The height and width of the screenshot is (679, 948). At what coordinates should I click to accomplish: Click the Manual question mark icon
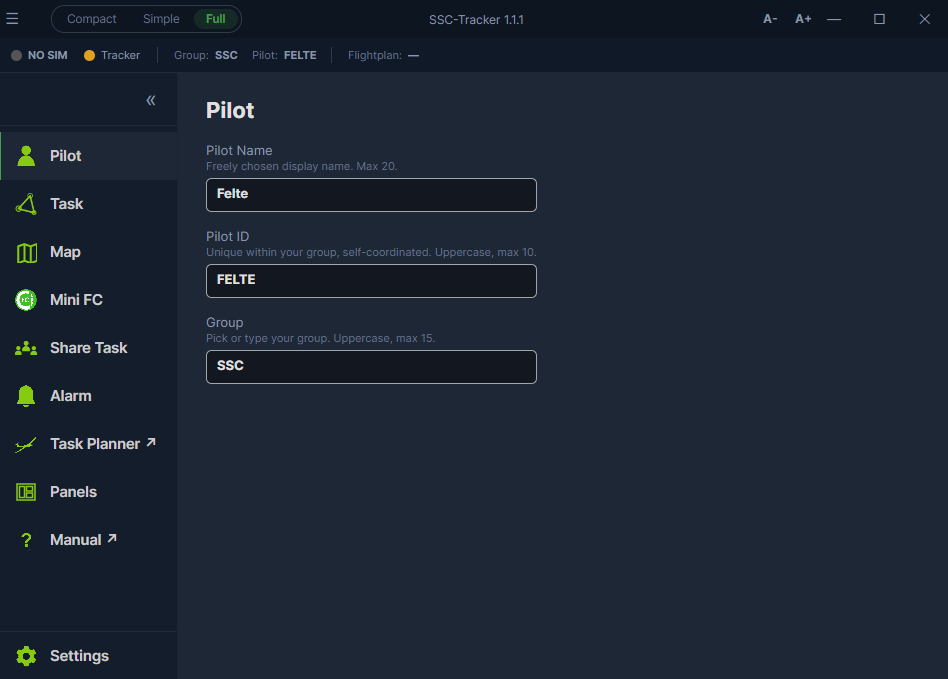[26, 540]
